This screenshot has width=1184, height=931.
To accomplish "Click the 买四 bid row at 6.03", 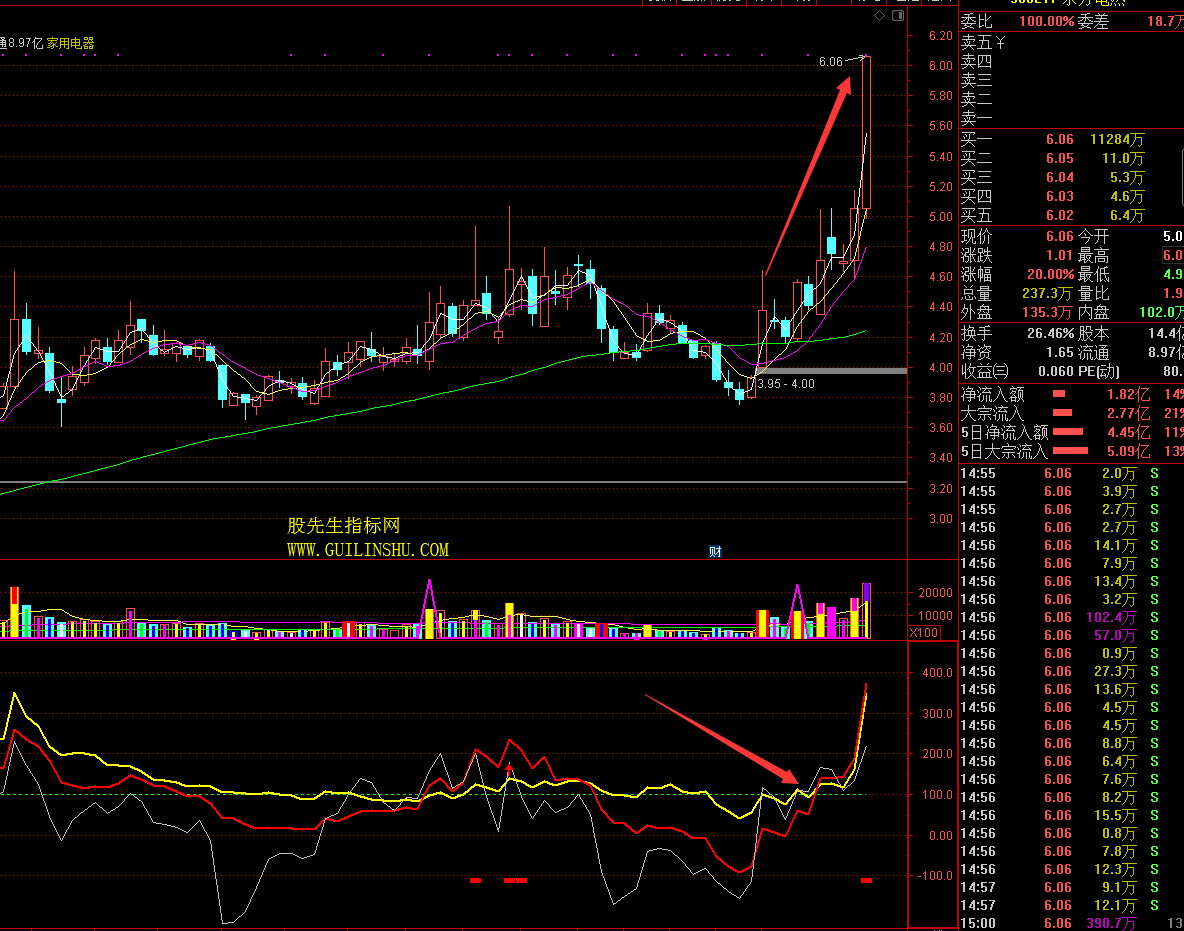I will [x=1071, y=196].
